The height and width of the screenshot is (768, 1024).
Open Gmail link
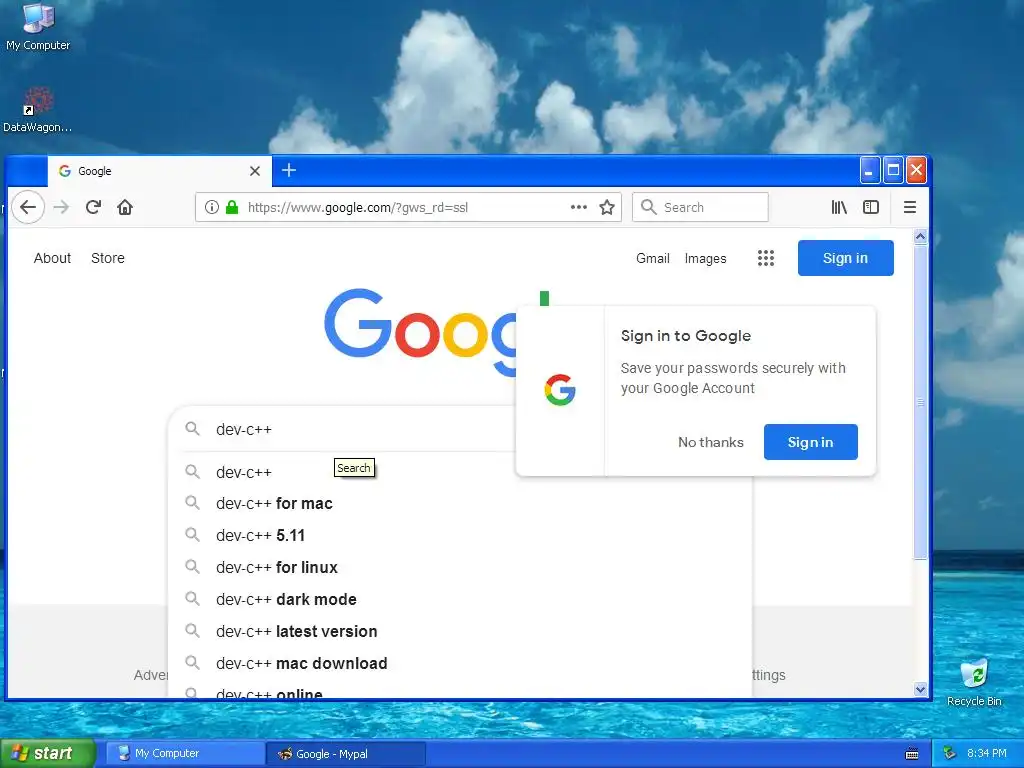652,258
